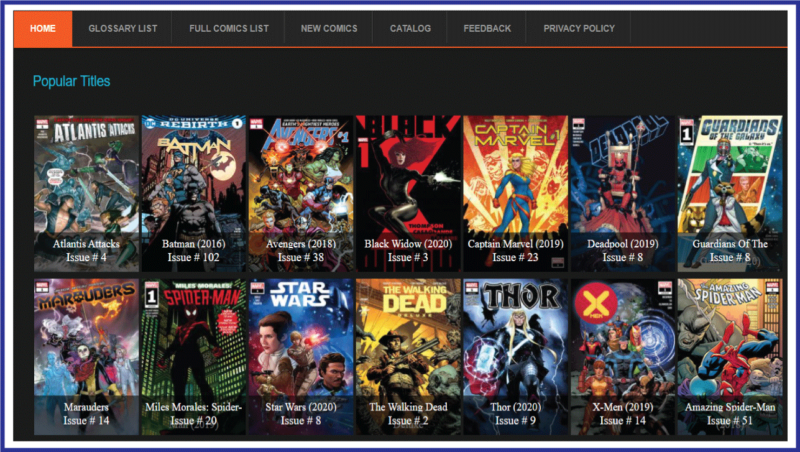This screenshot has width=800, height=452.
Task: Click 'X-Men (2019)' title text
Action: point(622,407)
